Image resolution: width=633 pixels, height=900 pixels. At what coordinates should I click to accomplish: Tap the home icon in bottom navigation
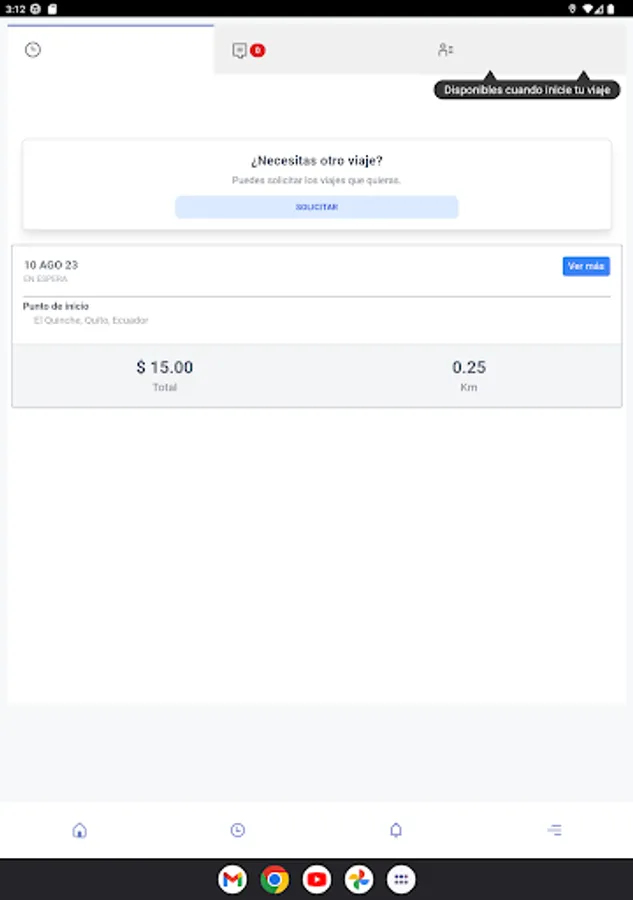pos(80,830)
